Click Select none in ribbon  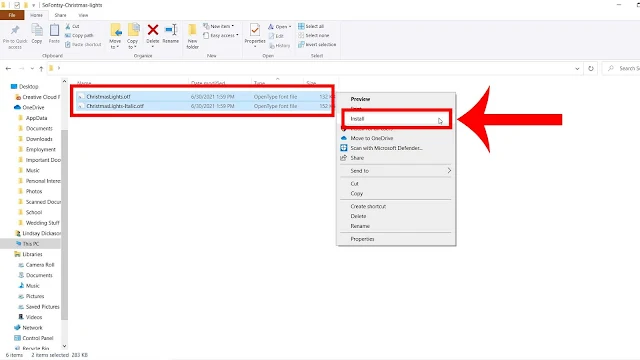(313, 36)
